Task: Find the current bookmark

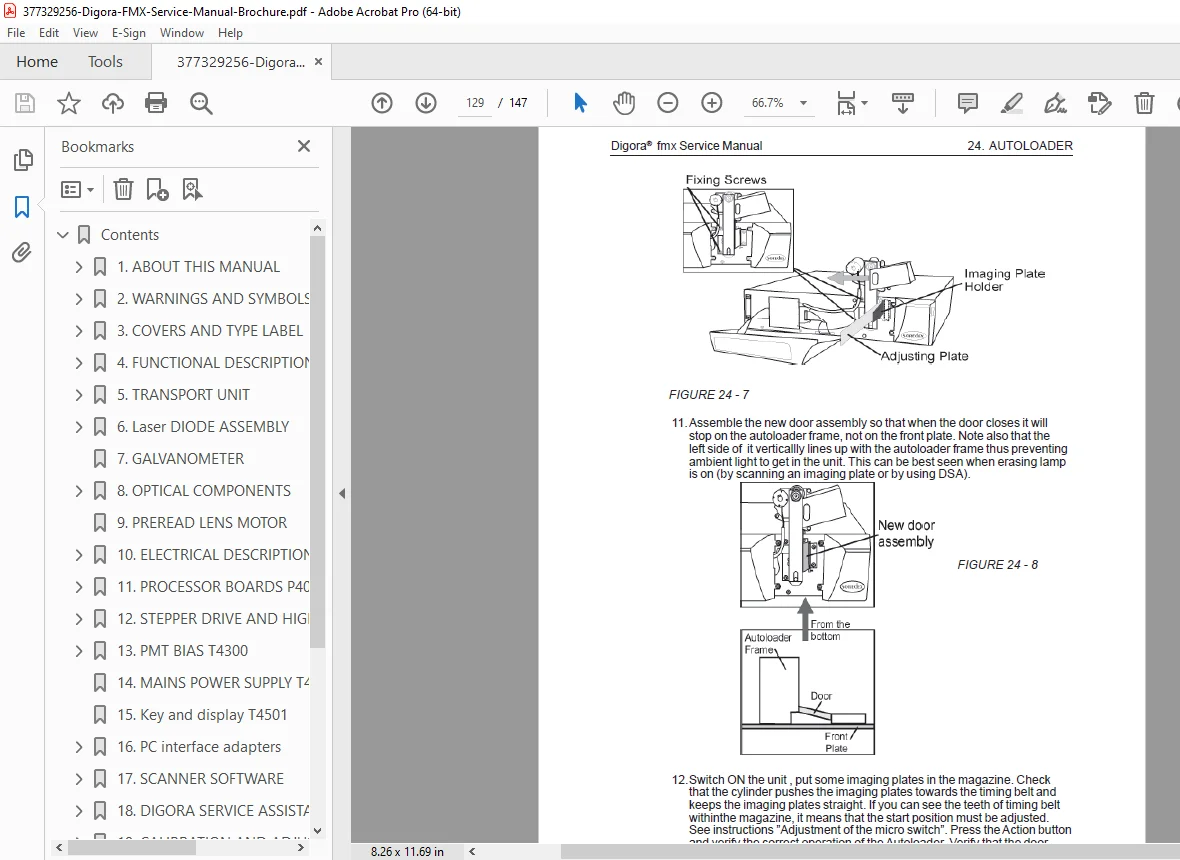Action: pos(192,190)
